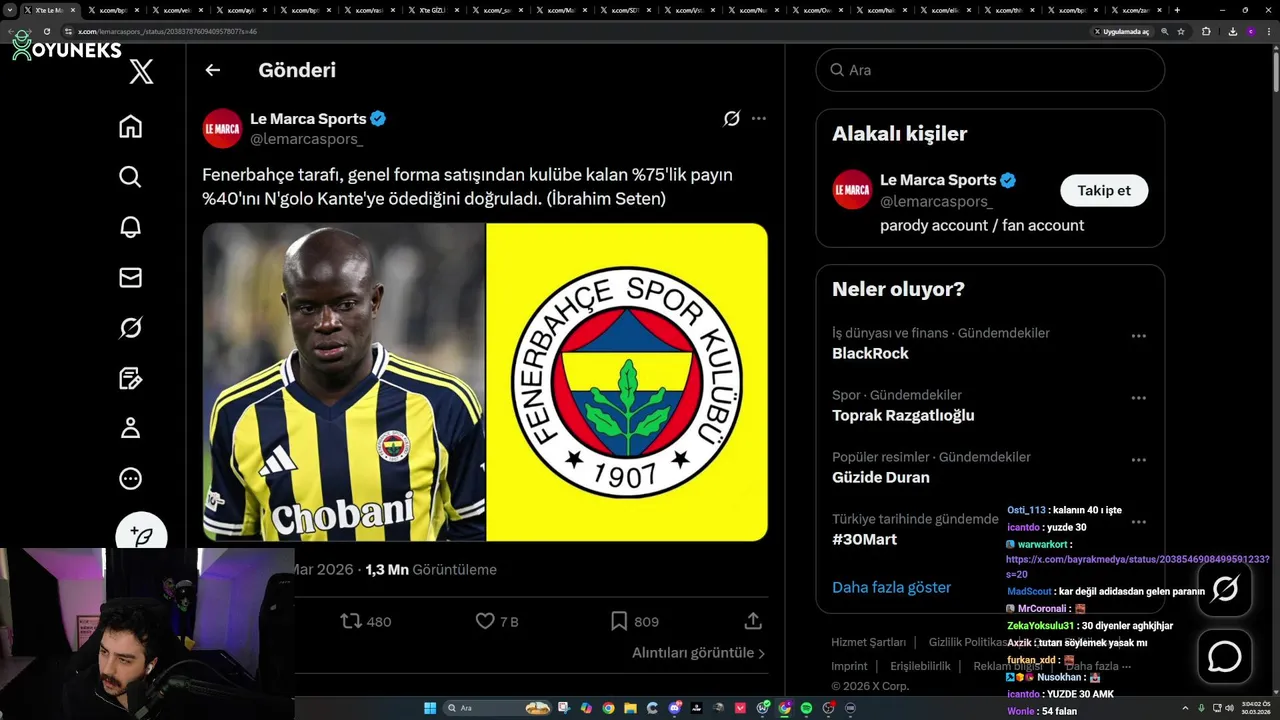Click the share icon under the post
Viewport: 1280px width, 720px height.
tap(753, 621)
